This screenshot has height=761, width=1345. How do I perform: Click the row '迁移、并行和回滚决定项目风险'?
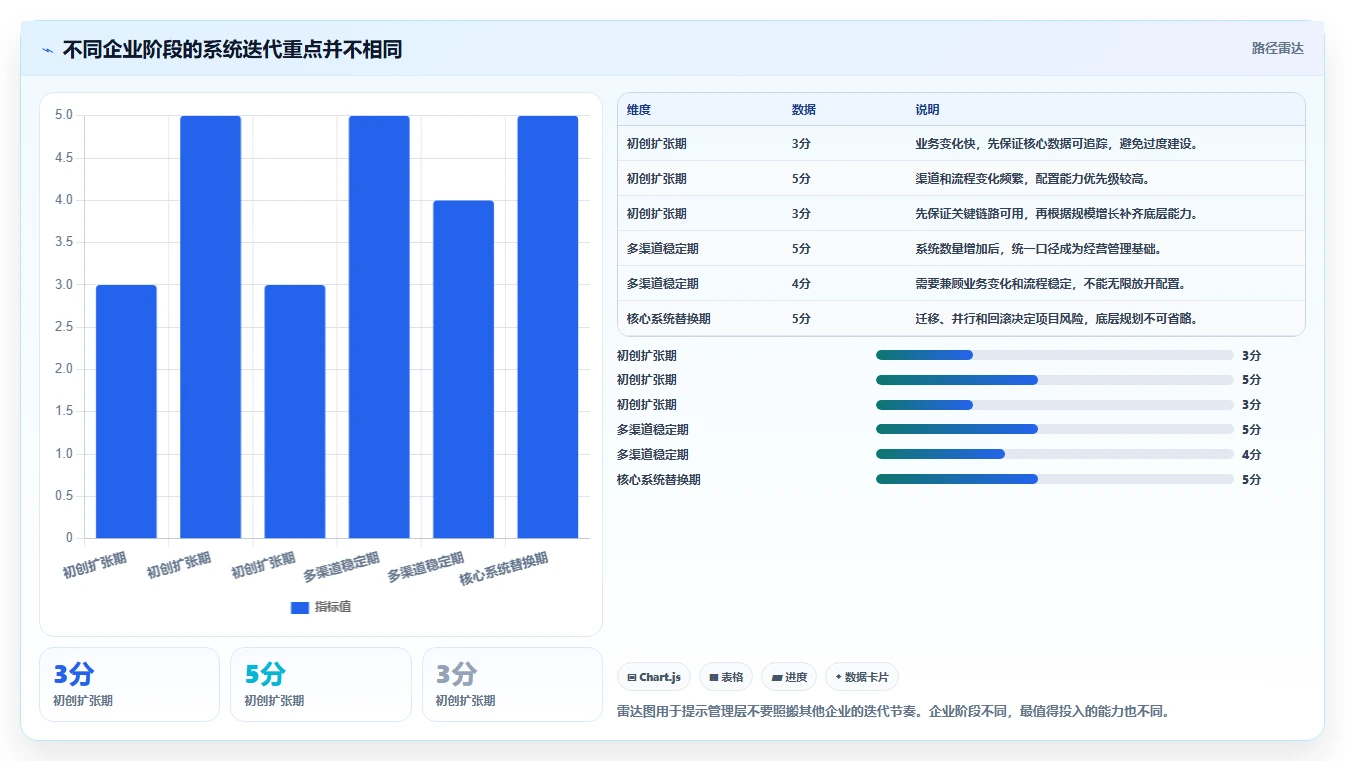pyautogui.click(x=961, y=318)
